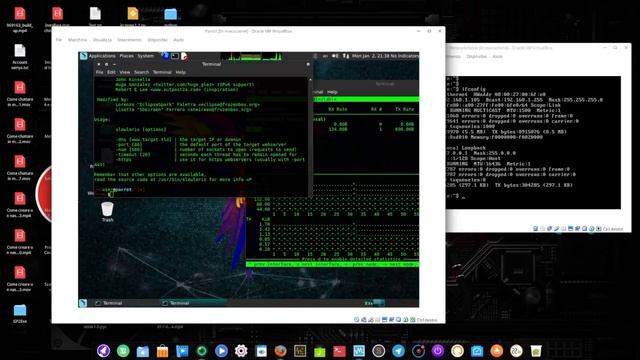640x360 pixels.
Task: Launch the blue browser icon in Parrot panel
Action: tap(166, 56)
